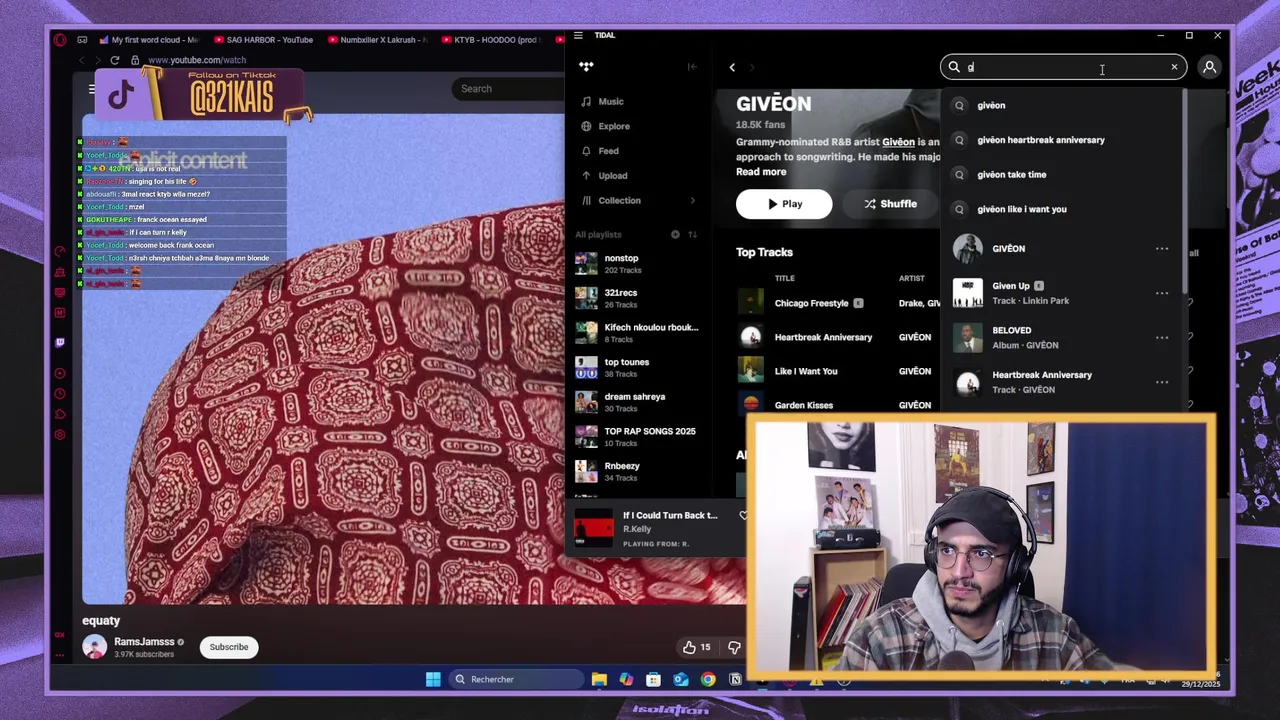Select the 'givēon' search suggestion
The image size is (1280, 720).
coord(991,105)
